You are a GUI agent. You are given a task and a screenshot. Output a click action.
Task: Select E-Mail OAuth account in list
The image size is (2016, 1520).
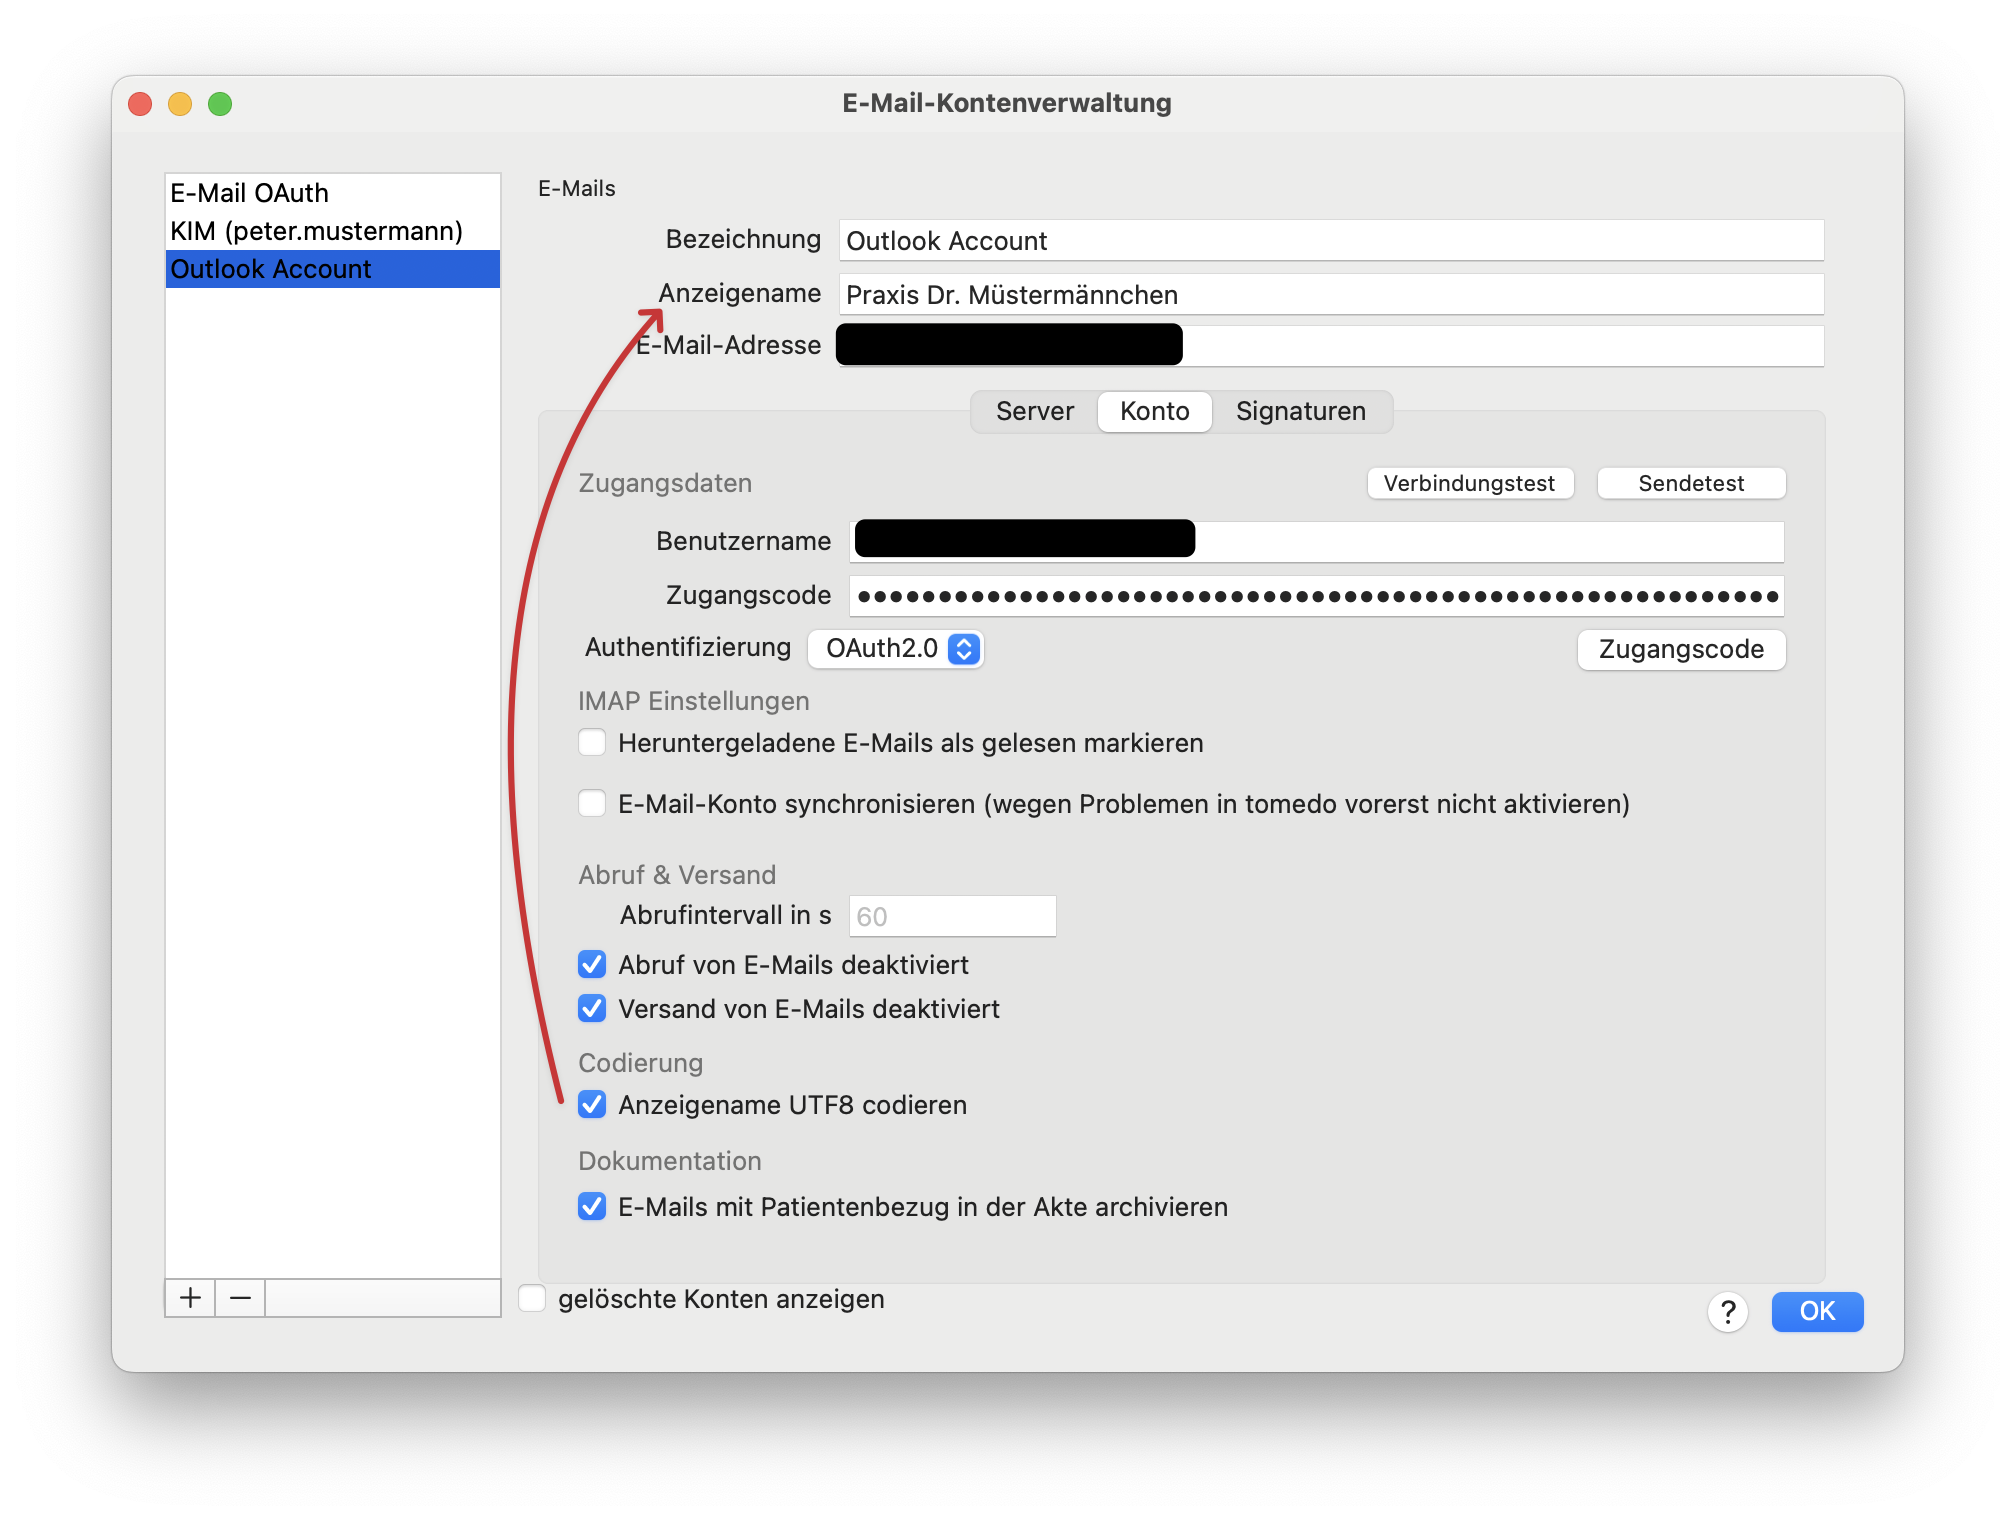332,193
